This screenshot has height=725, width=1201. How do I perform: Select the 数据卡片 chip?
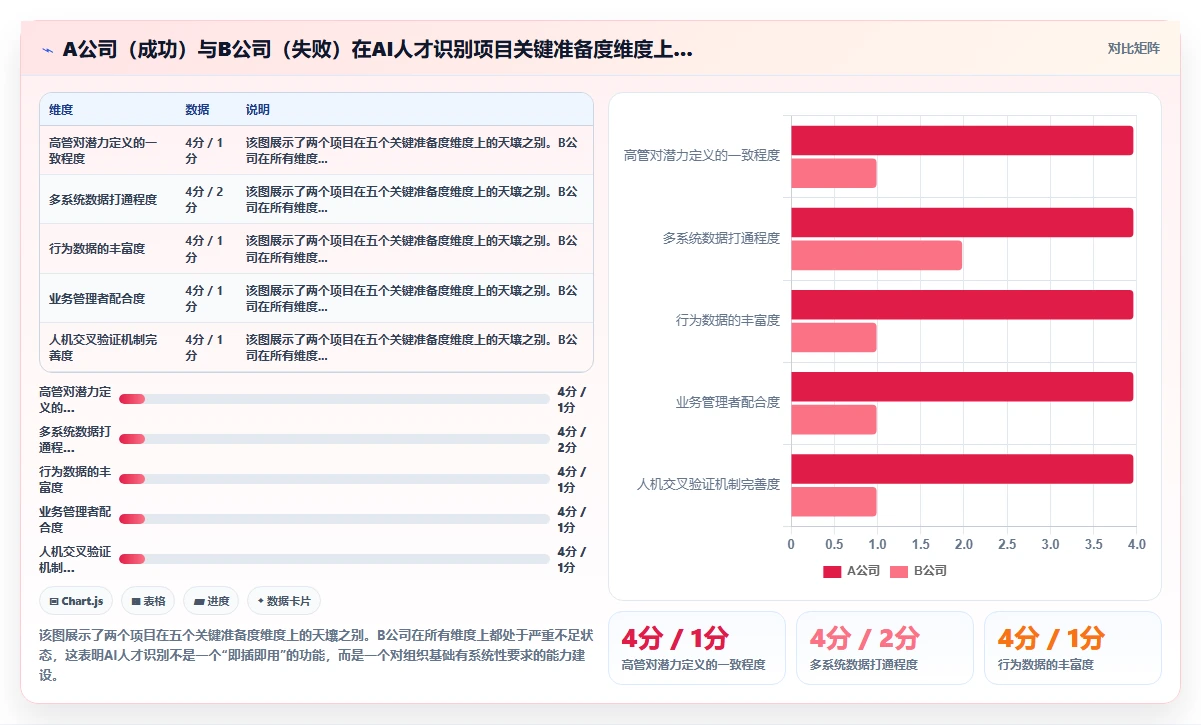click(x=284, y=601)
